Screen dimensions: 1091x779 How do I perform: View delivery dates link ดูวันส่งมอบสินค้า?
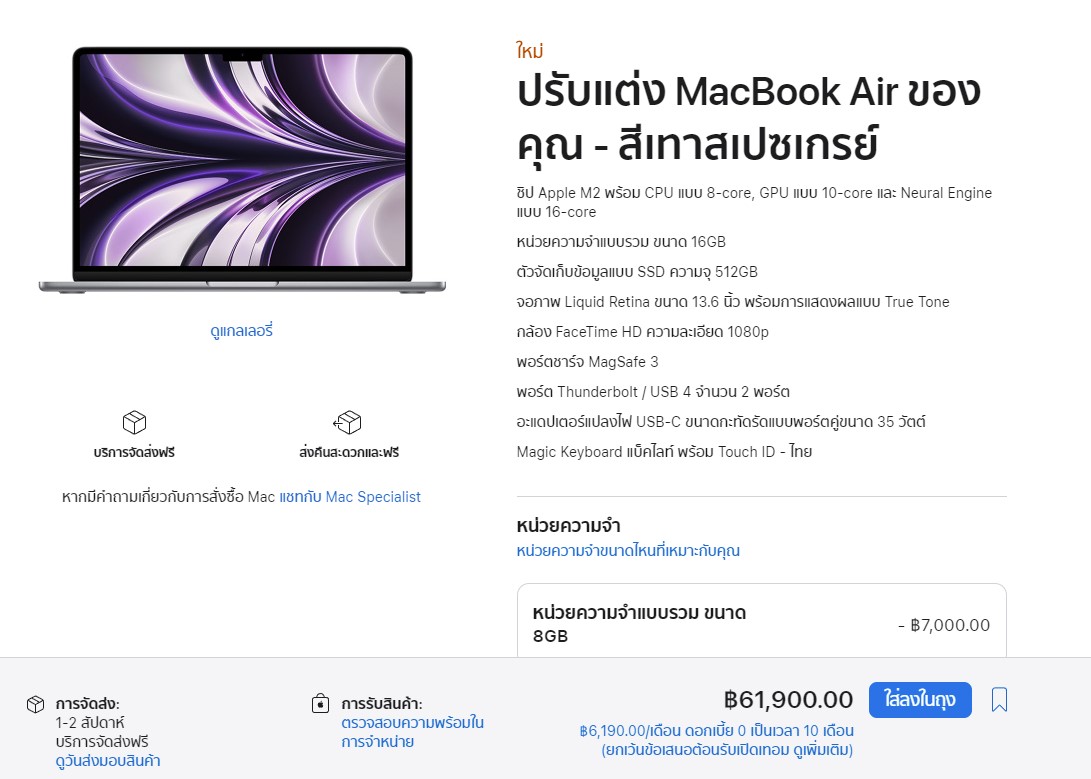coord(108,761)
